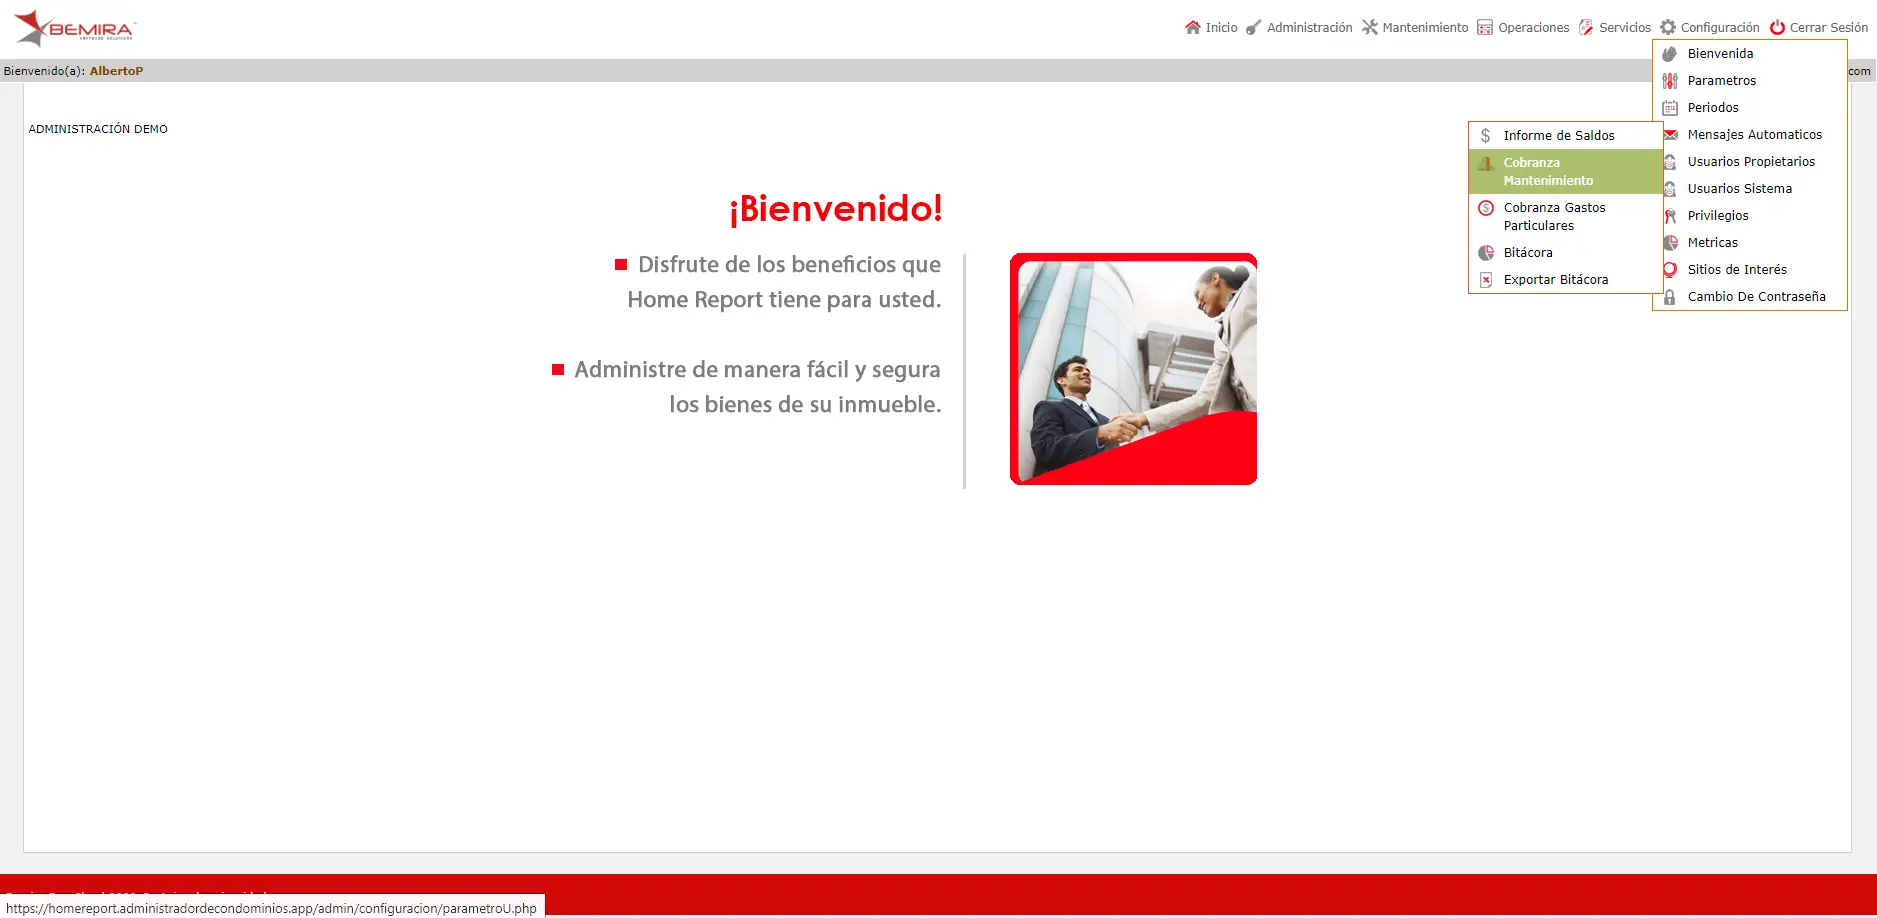
Task: Click the Informe de Saldos dollar icon
Action: pyautogui.click(x=1486, y=136)
